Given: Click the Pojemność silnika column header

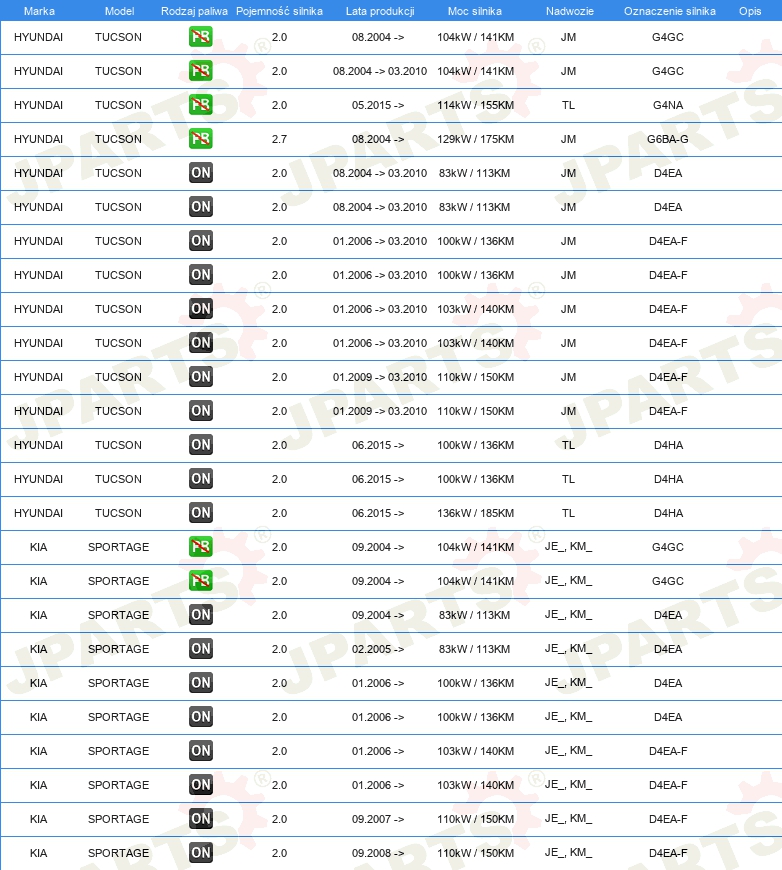Looking at the screenshot, I should pos(279,11).
